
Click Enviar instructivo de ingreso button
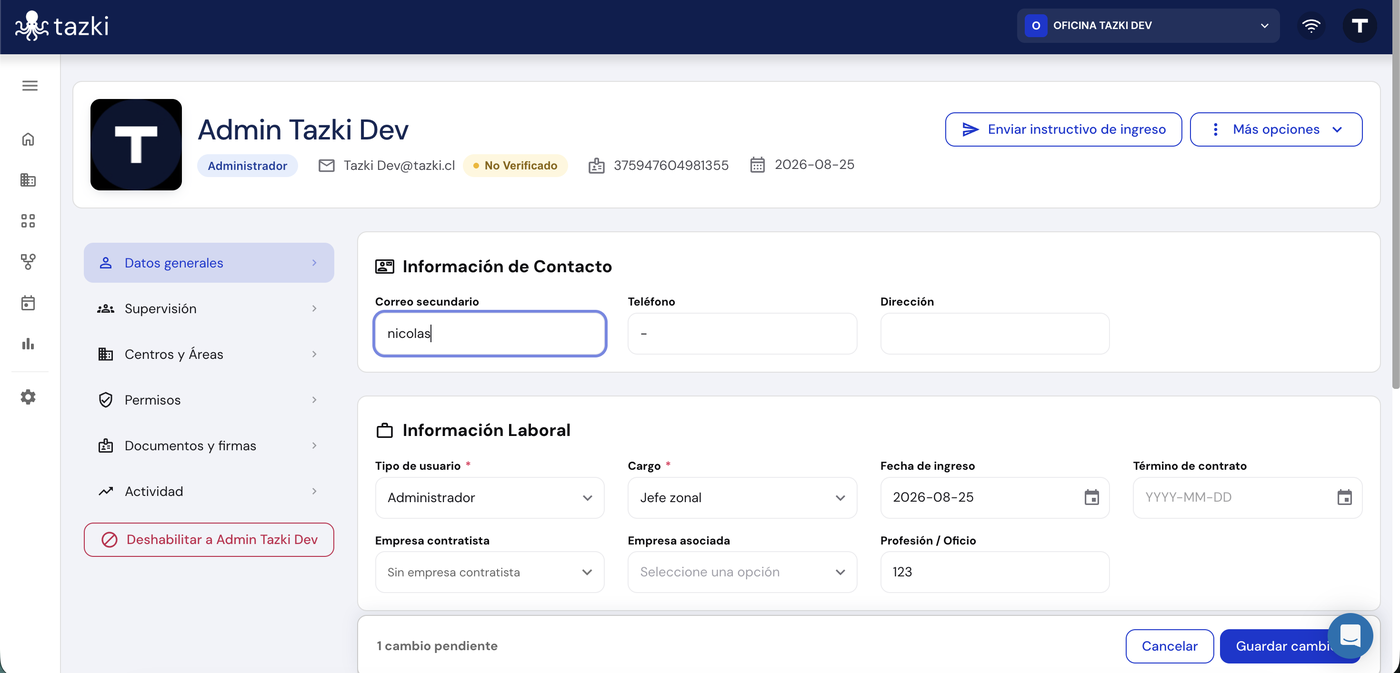(x=1064, y=129)
